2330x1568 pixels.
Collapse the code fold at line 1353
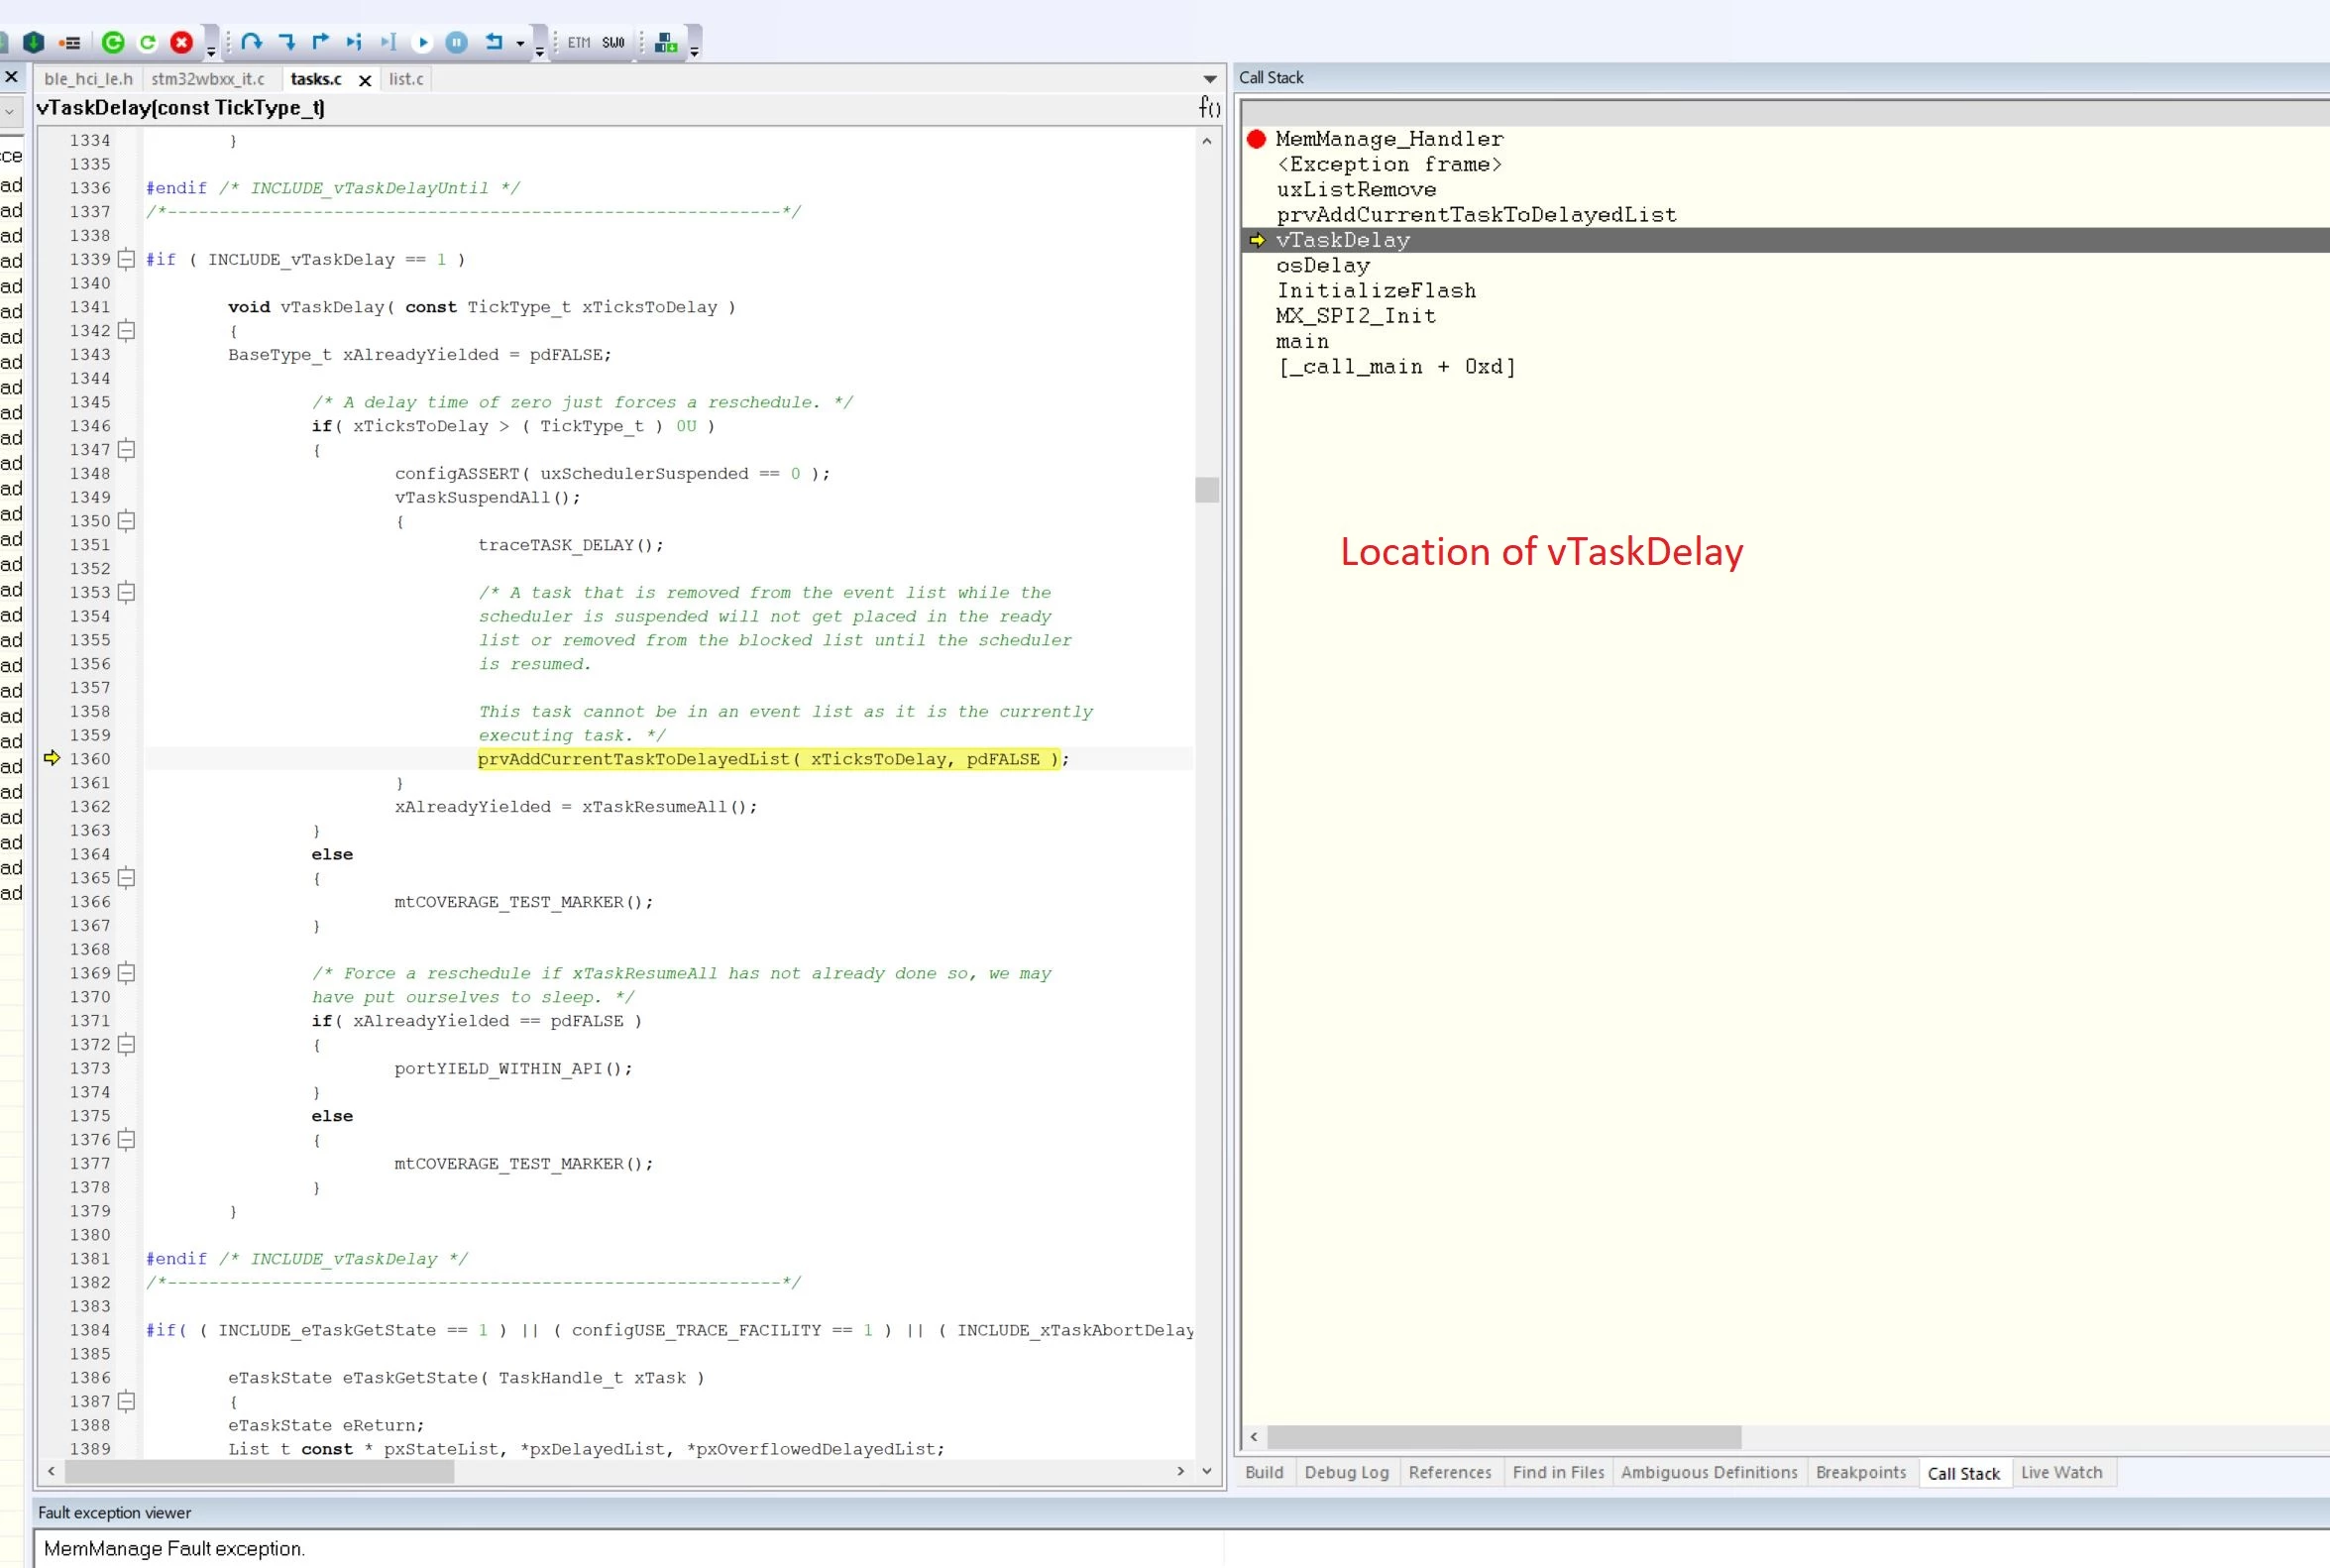(126, 592)
